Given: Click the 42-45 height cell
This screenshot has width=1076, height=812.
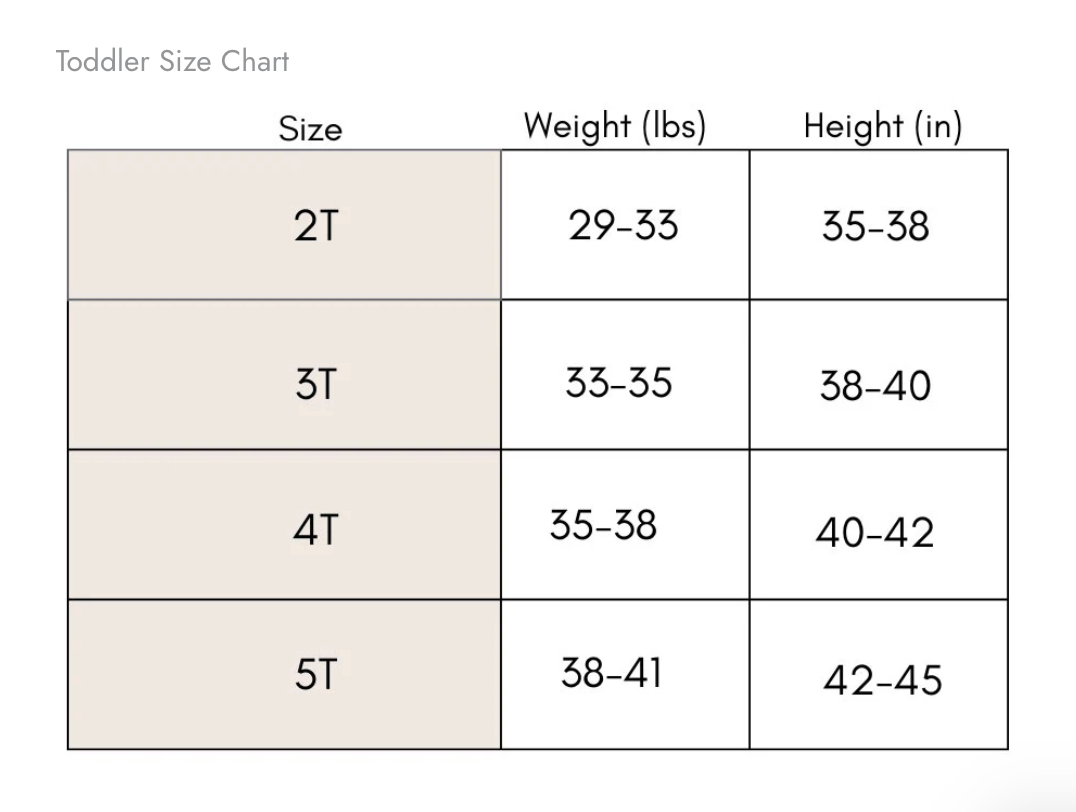Looking at the screenshot, I should coord(883,681).
